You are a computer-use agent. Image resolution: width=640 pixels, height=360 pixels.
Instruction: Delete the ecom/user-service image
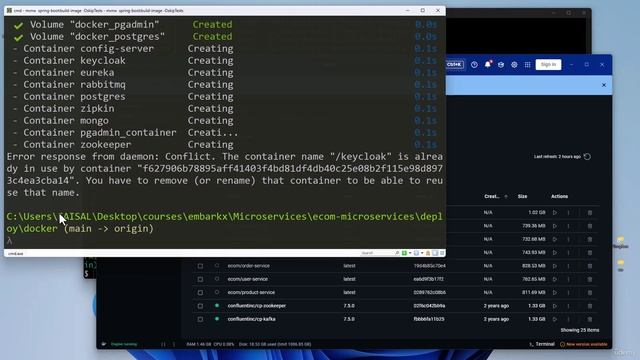(x=590, y=279)
